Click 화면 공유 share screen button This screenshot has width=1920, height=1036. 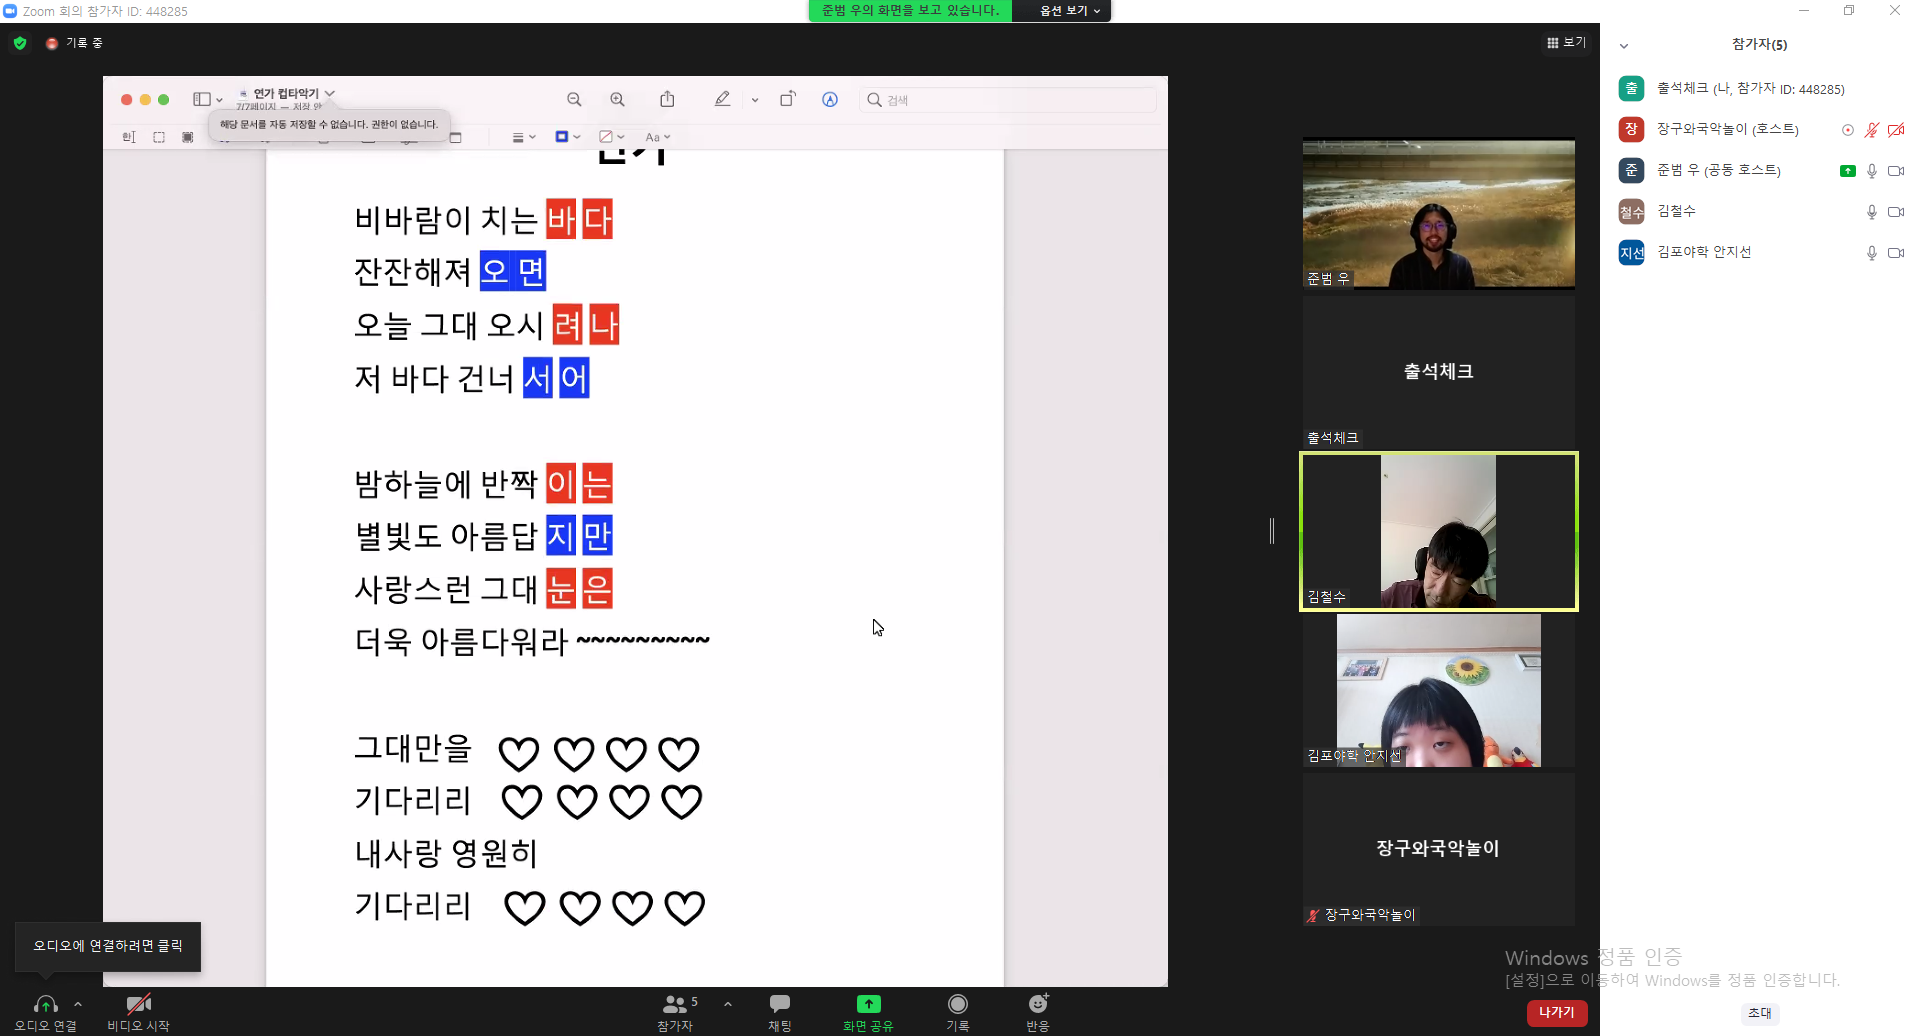[868, 1012]
